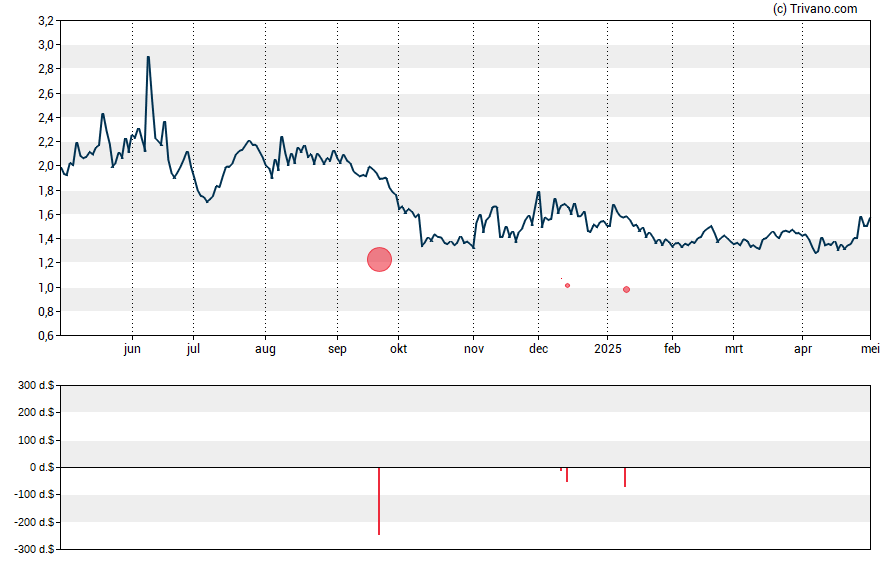The width and height of the screenshot is (888, 565).
Task: Click the 'apr' x-axis label
Action: pyautogui.click(x=803, y=349)
